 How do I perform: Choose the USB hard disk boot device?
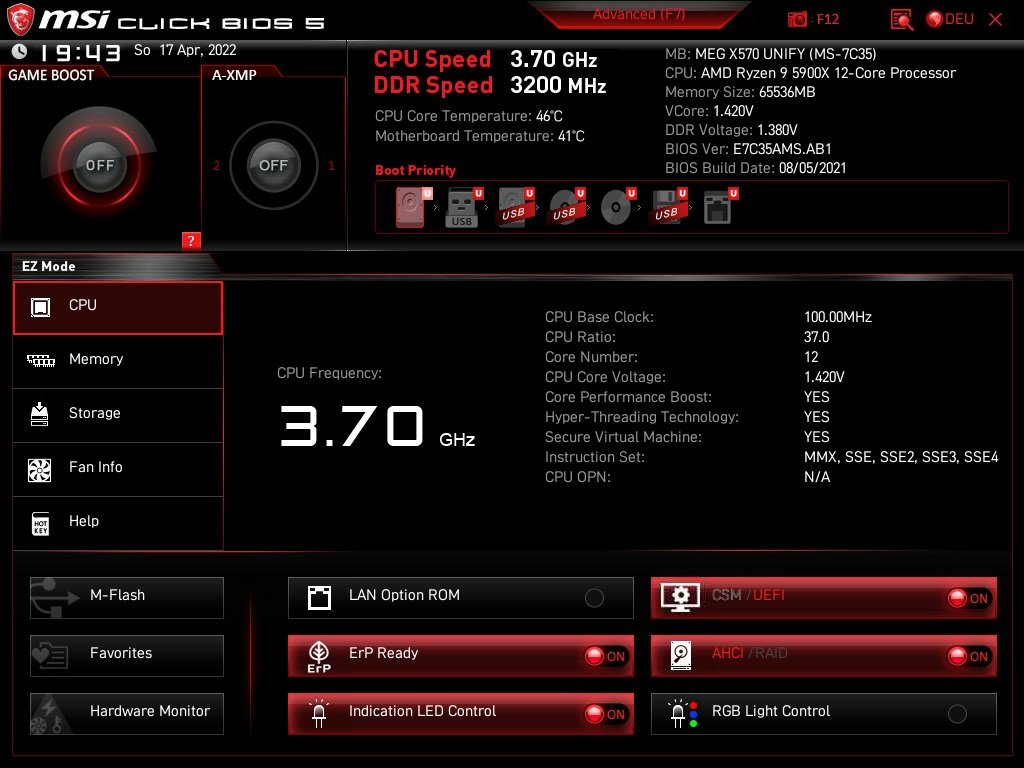(x=516, y=207)
